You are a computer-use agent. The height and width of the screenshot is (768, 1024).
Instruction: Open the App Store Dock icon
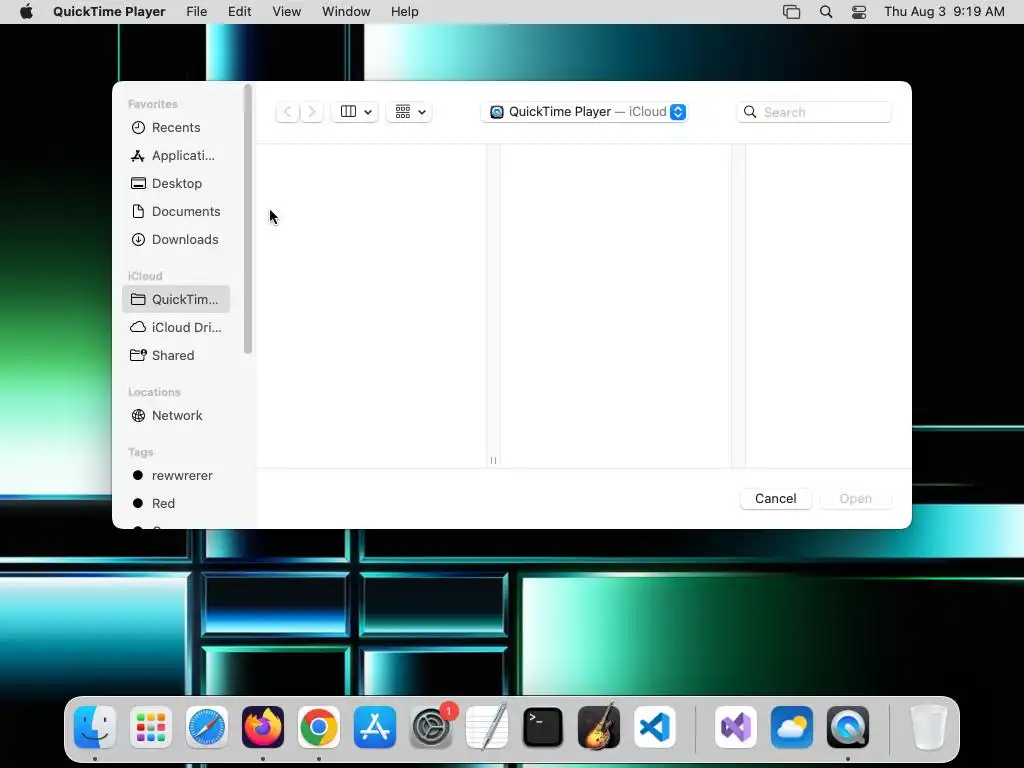pyautogui.click(x=375, y=727)
